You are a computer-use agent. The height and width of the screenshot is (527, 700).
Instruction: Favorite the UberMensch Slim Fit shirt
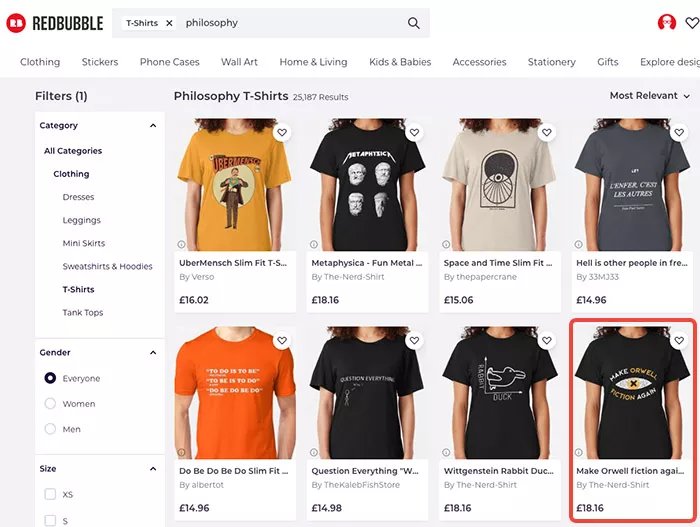point(282,133)
